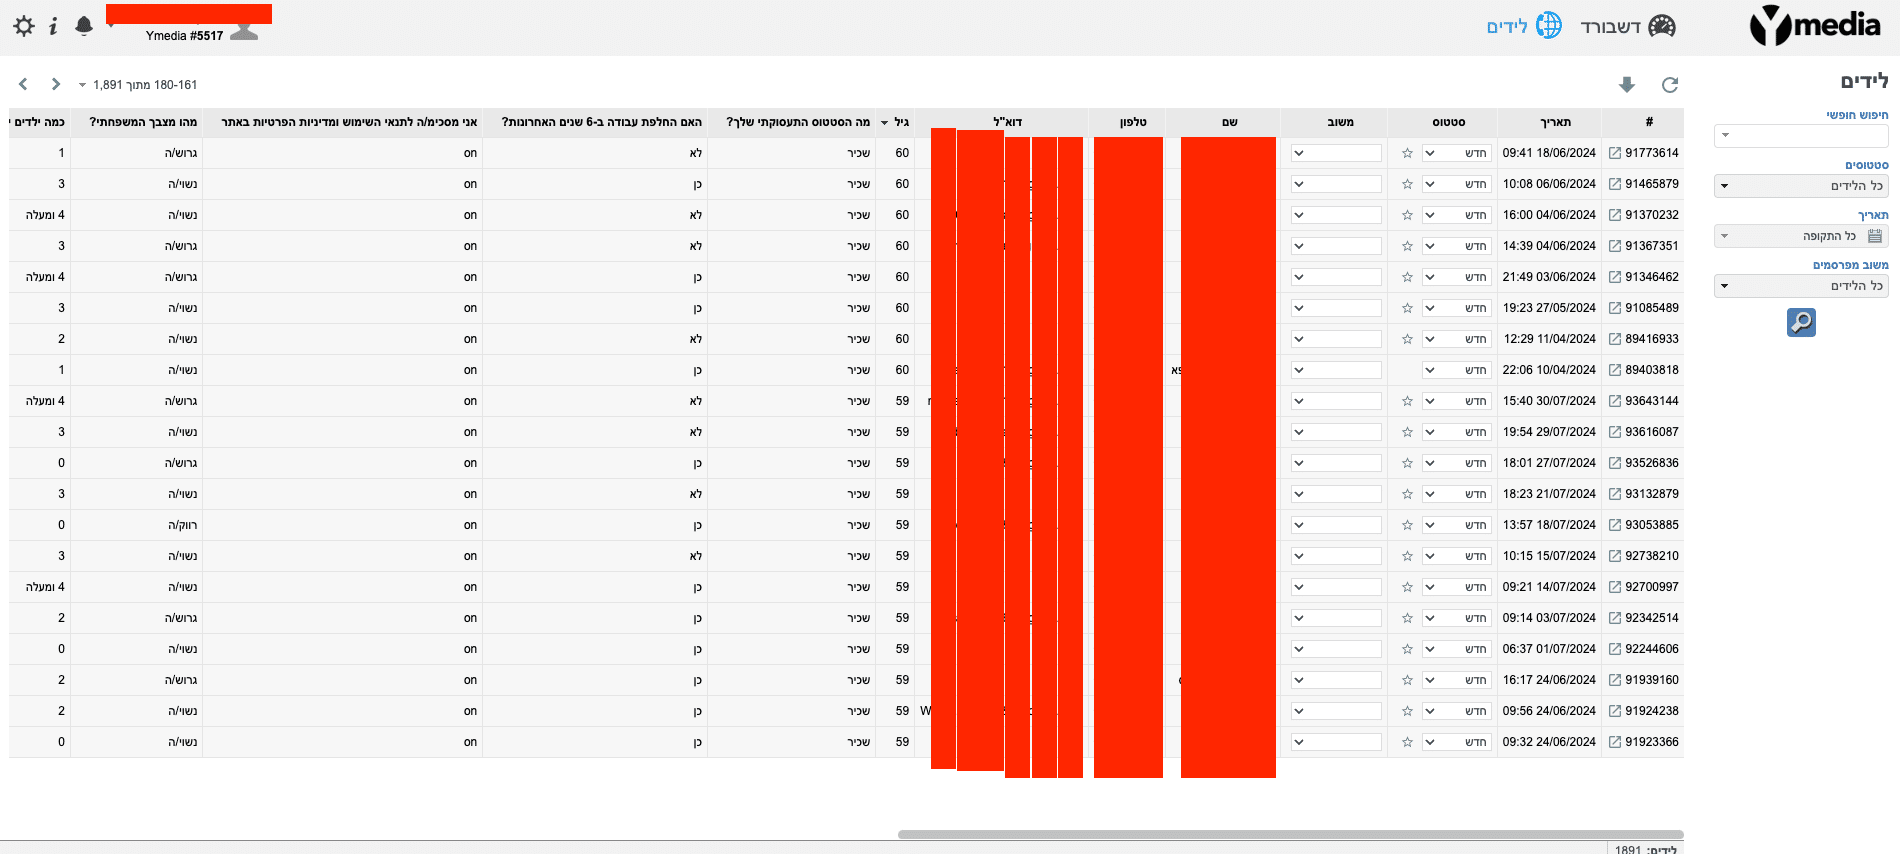
Task: Sort by the status column header
Action: click(x=1442, y=122)
